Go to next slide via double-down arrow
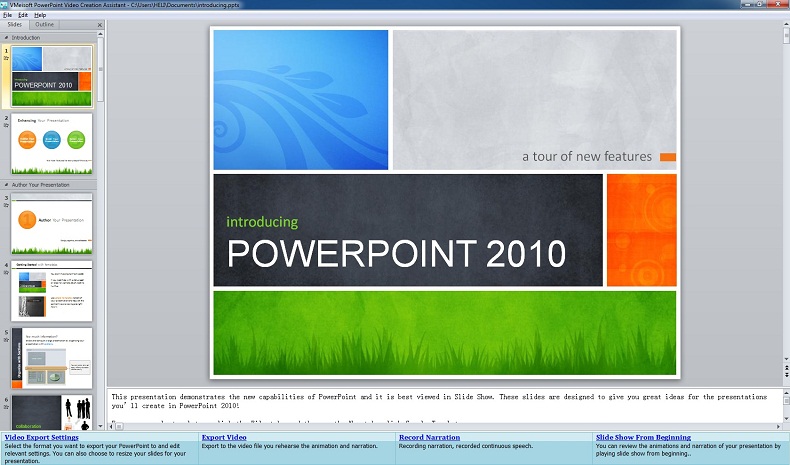790x465 pixels. tap(786, 375)
